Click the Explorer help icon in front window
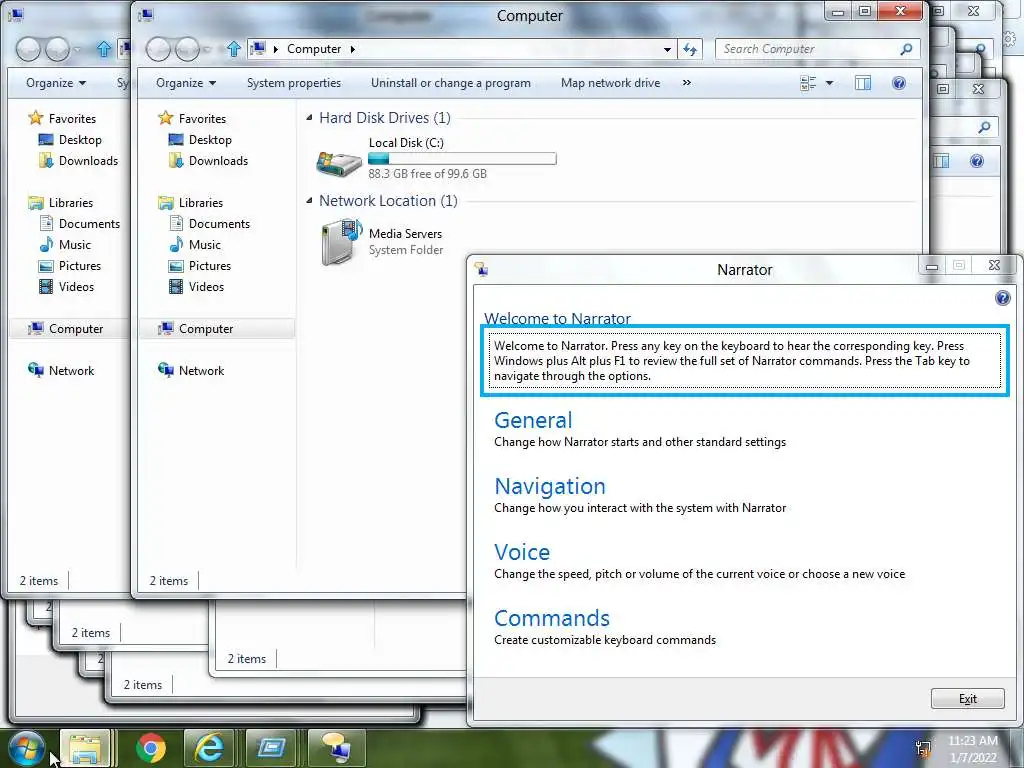The height and width of the screenshot is (768, 1024). point(899,83)
